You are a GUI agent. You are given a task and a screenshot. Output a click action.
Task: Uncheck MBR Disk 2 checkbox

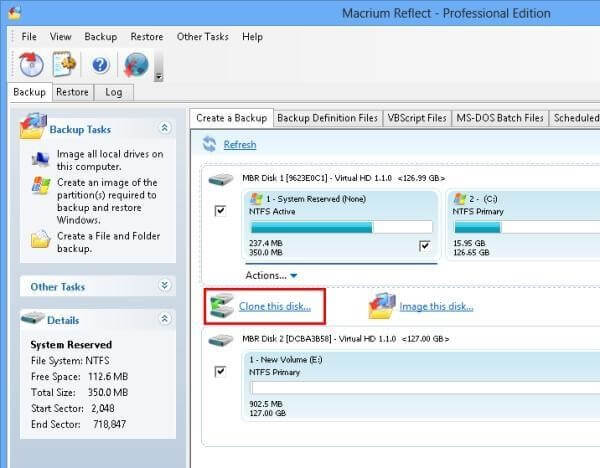click(220, 371)
